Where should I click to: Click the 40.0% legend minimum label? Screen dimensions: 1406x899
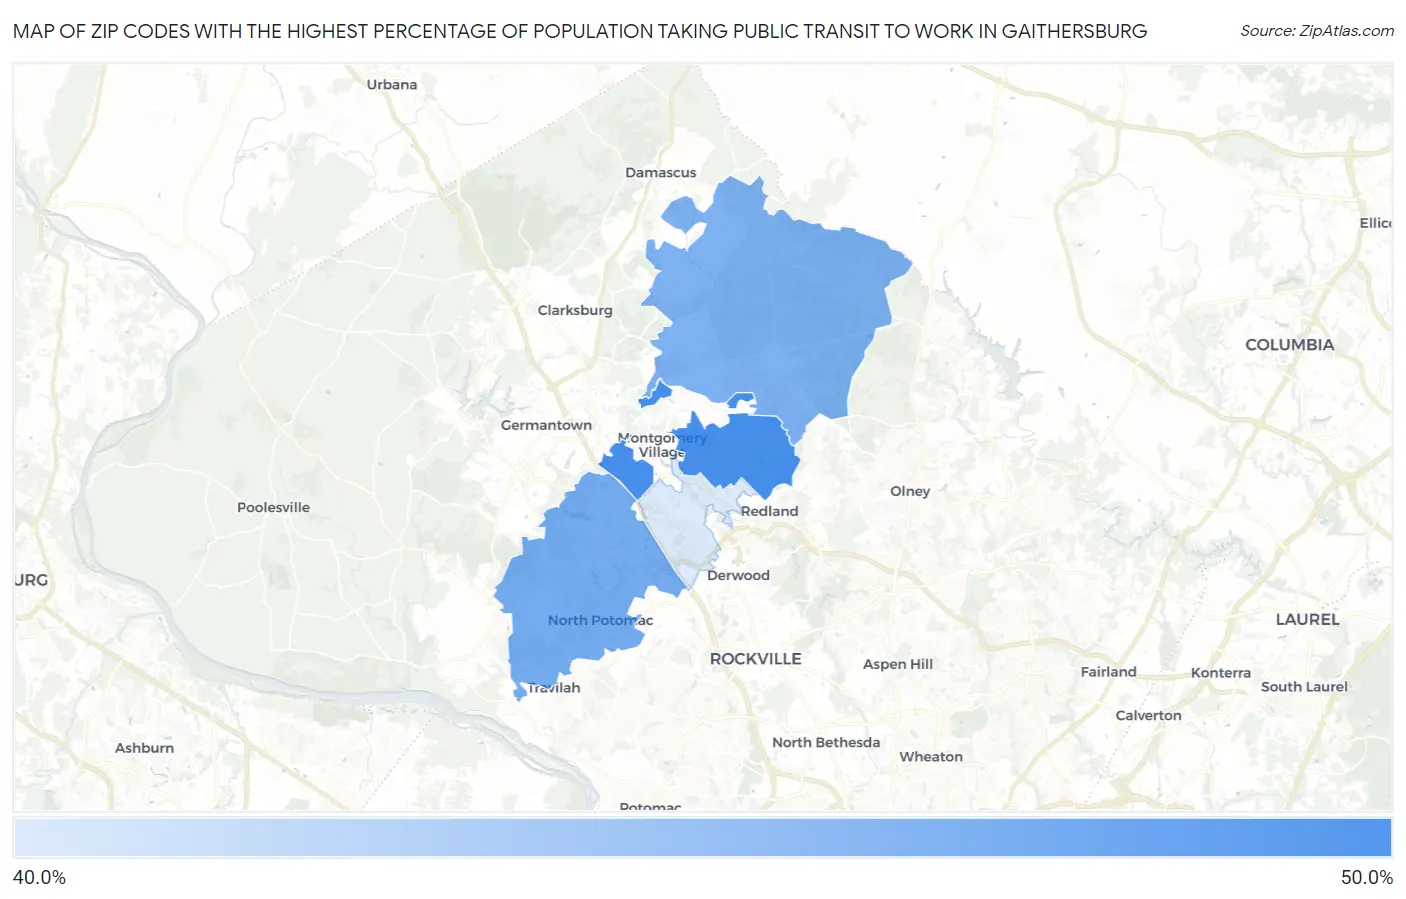[39, 878]
